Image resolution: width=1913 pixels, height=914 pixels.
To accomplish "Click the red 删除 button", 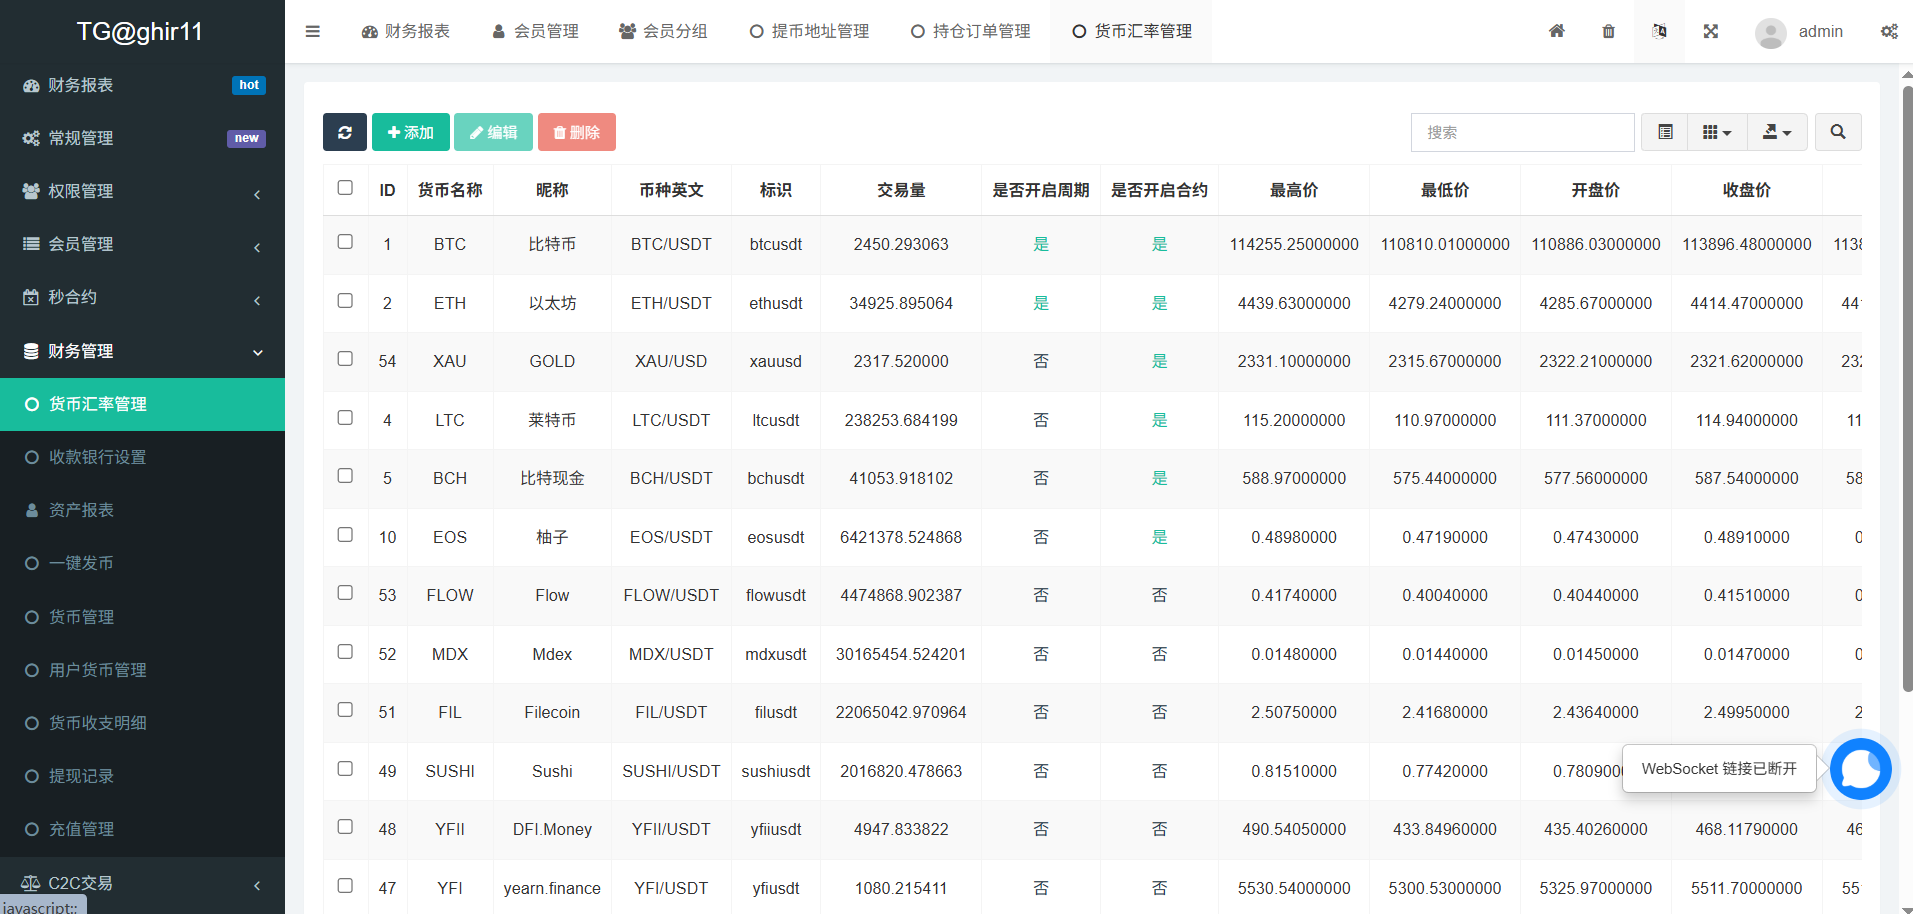I will (x=576, y=132).
